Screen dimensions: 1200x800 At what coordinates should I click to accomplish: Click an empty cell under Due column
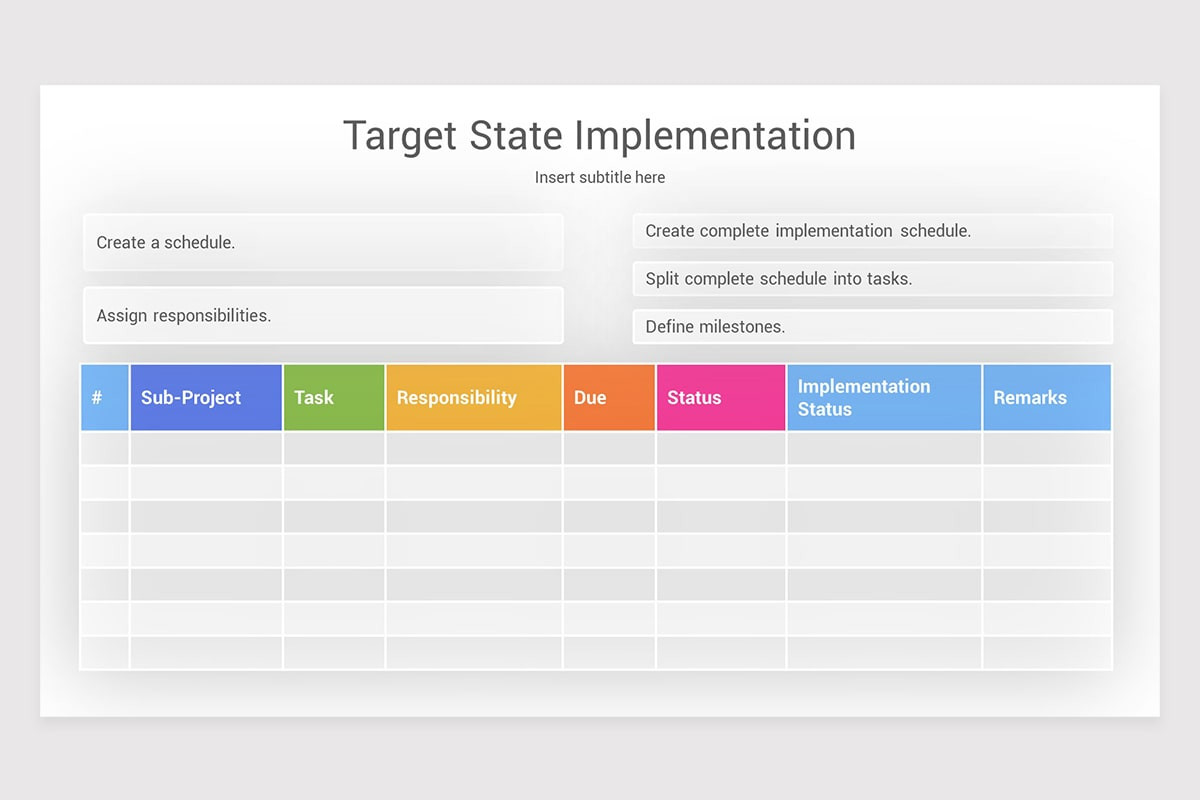point(609,516)
